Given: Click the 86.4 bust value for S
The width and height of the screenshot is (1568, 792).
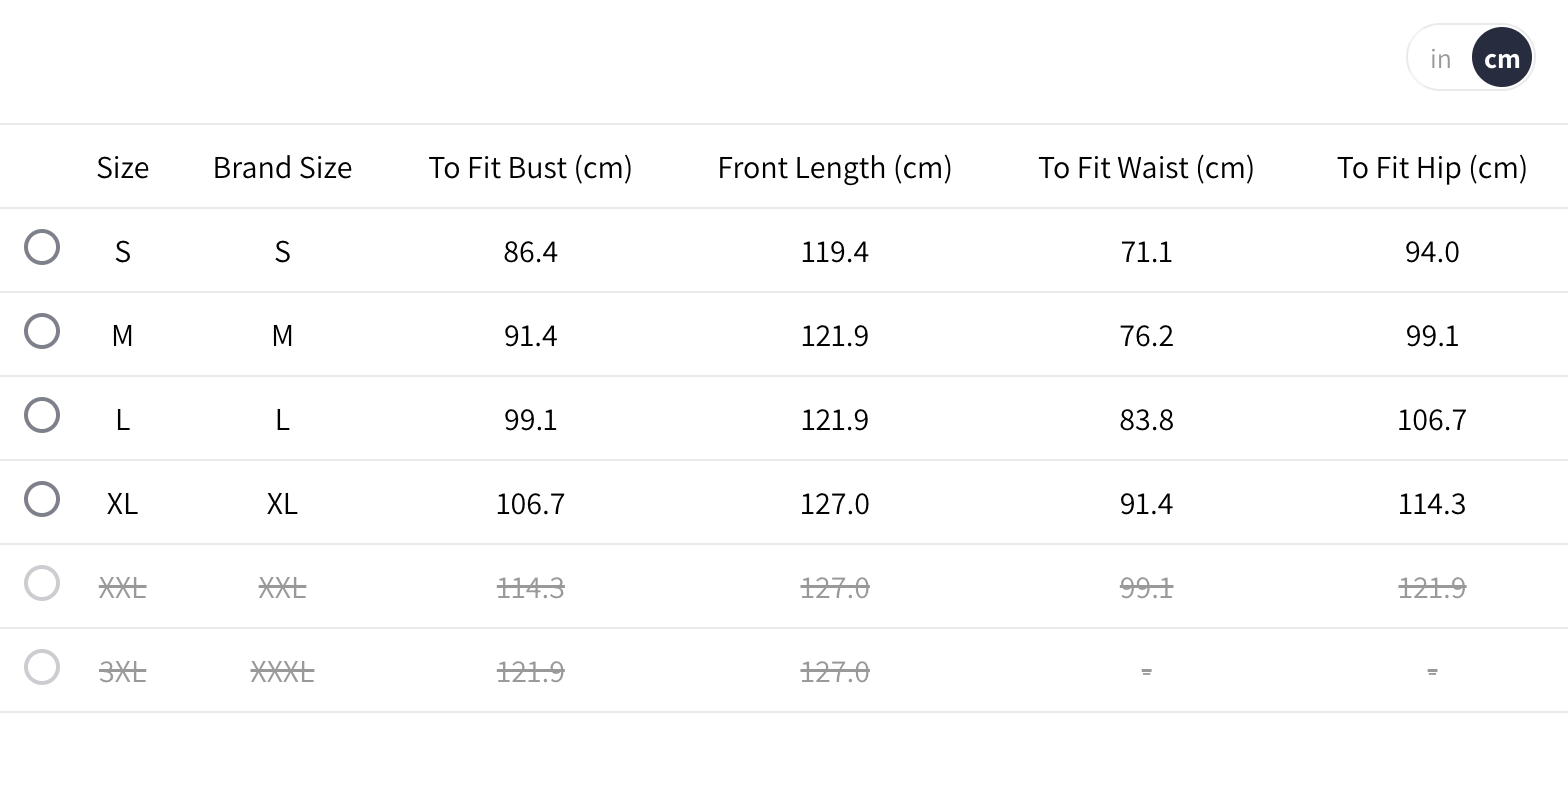Looking at the screenshot, I should [x=530, y=251].
